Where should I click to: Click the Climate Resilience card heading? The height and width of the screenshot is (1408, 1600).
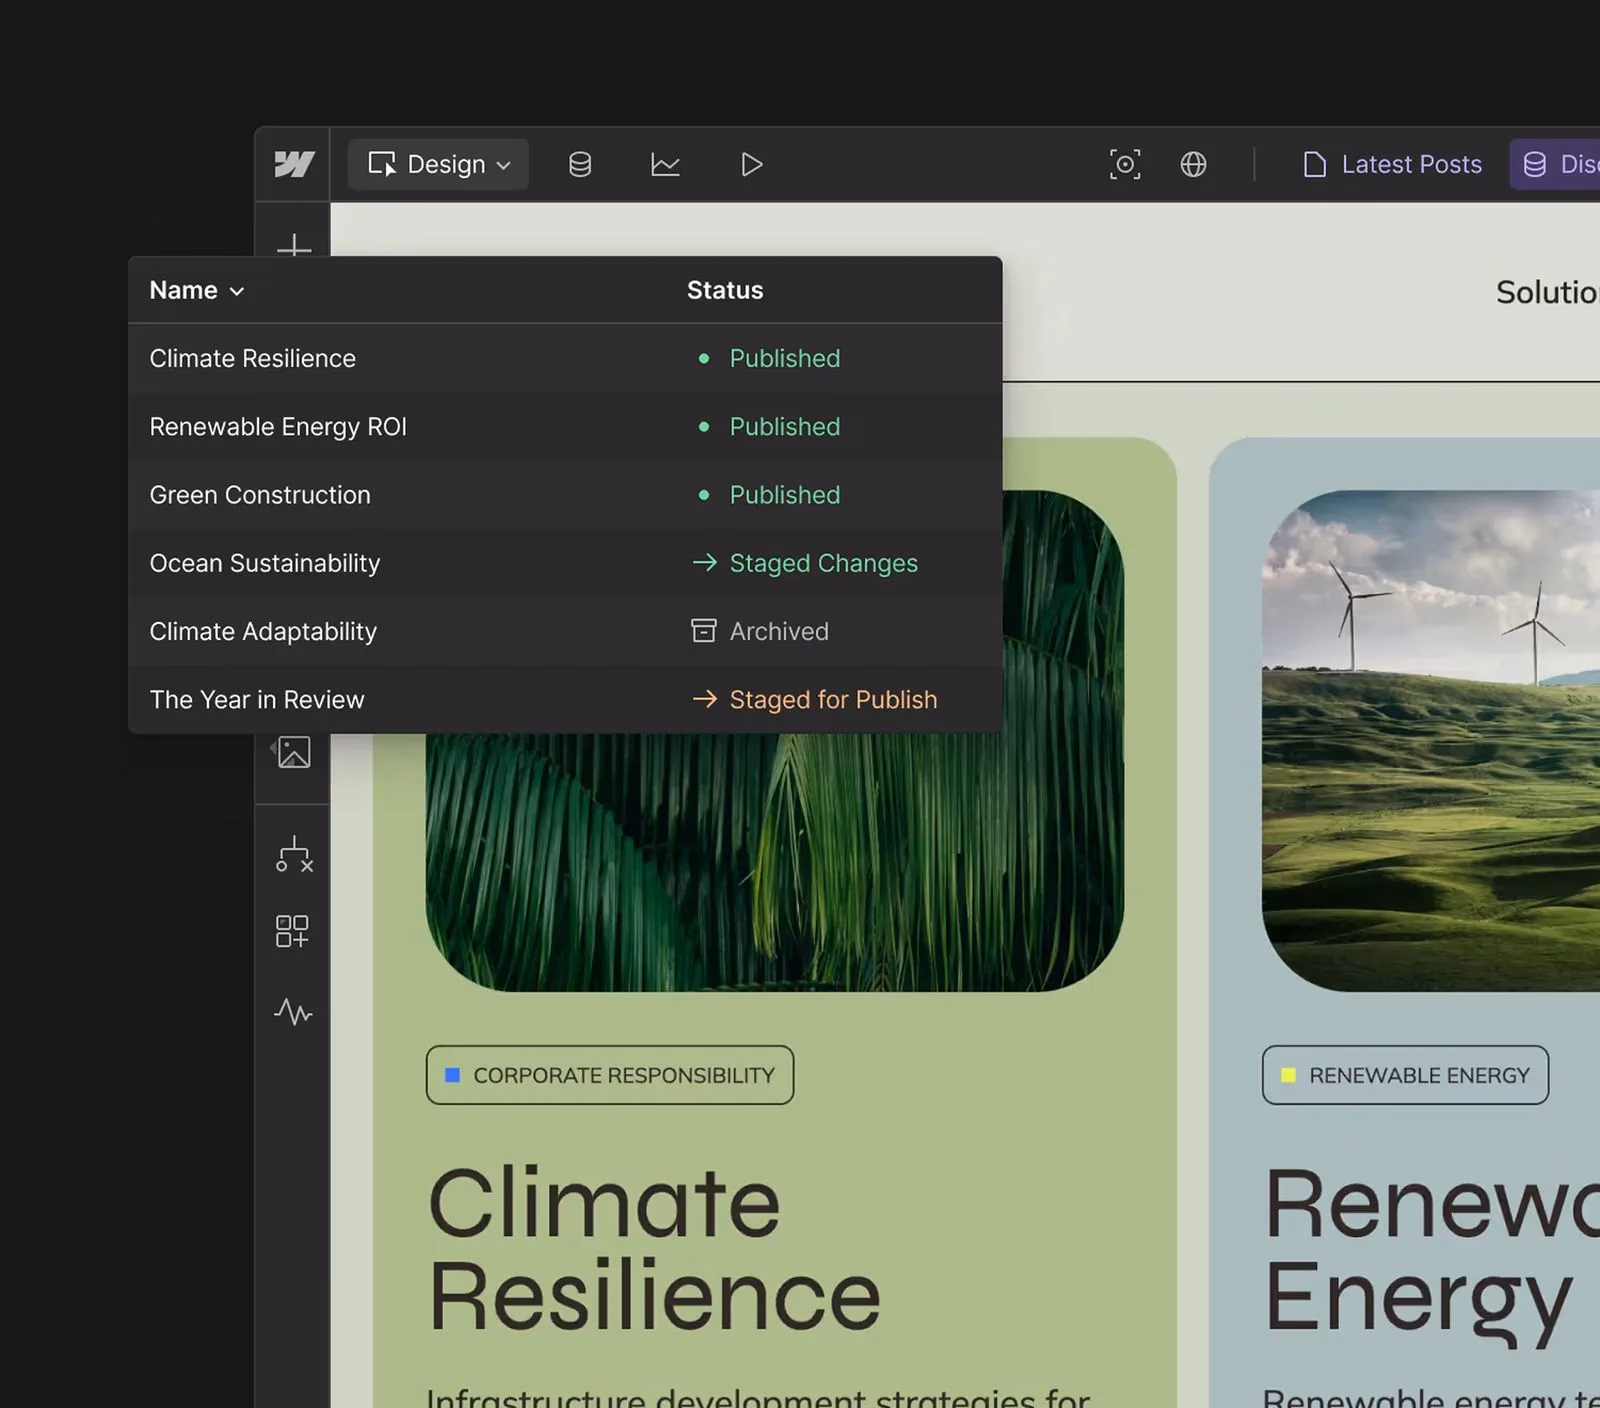tap(655, 1250)
